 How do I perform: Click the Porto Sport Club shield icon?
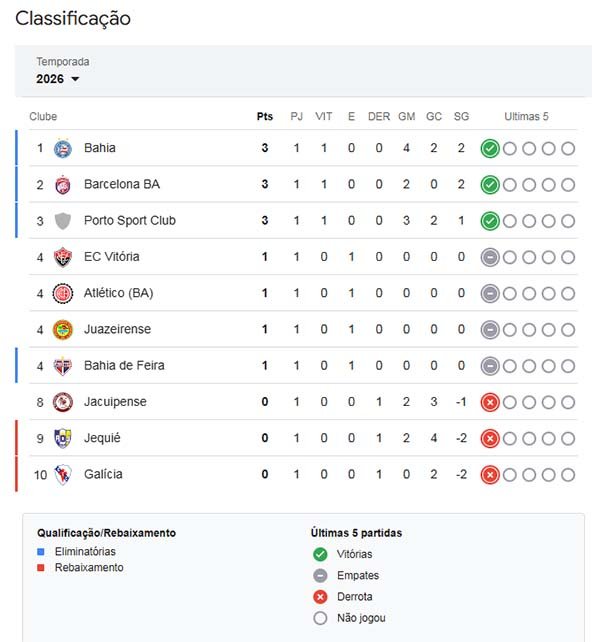pyautogui.click(x=63, y=221)
